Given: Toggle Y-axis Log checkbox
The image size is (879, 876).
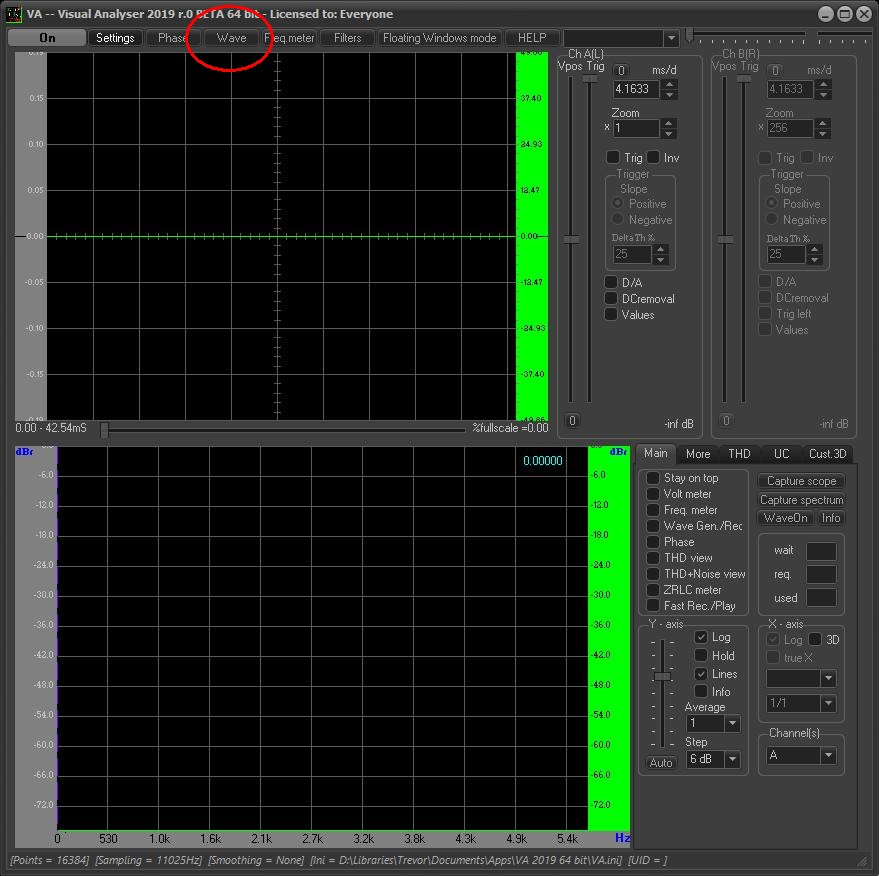Looking at the screenshot, I should pos(701,637).
